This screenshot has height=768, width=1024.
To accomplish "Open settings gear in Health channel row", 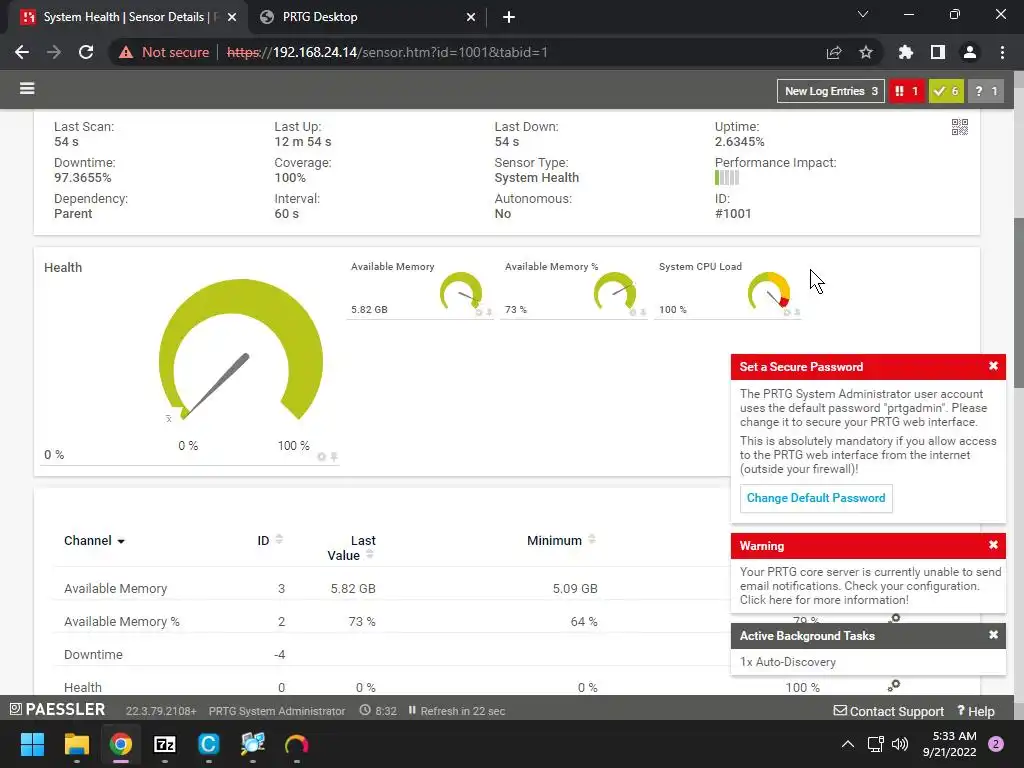I will 894,685.
